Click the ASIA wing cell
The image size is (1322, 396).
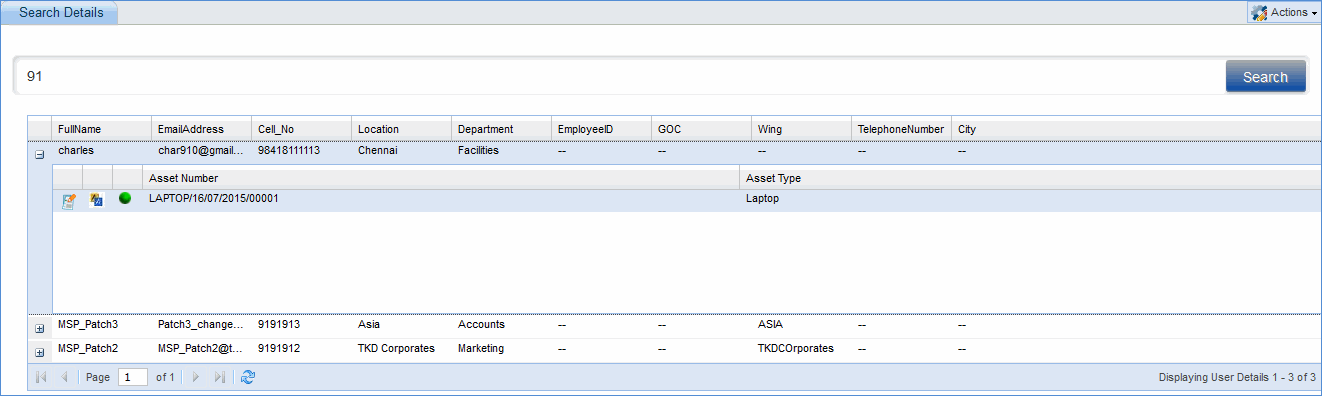click(x=771, y=325)
